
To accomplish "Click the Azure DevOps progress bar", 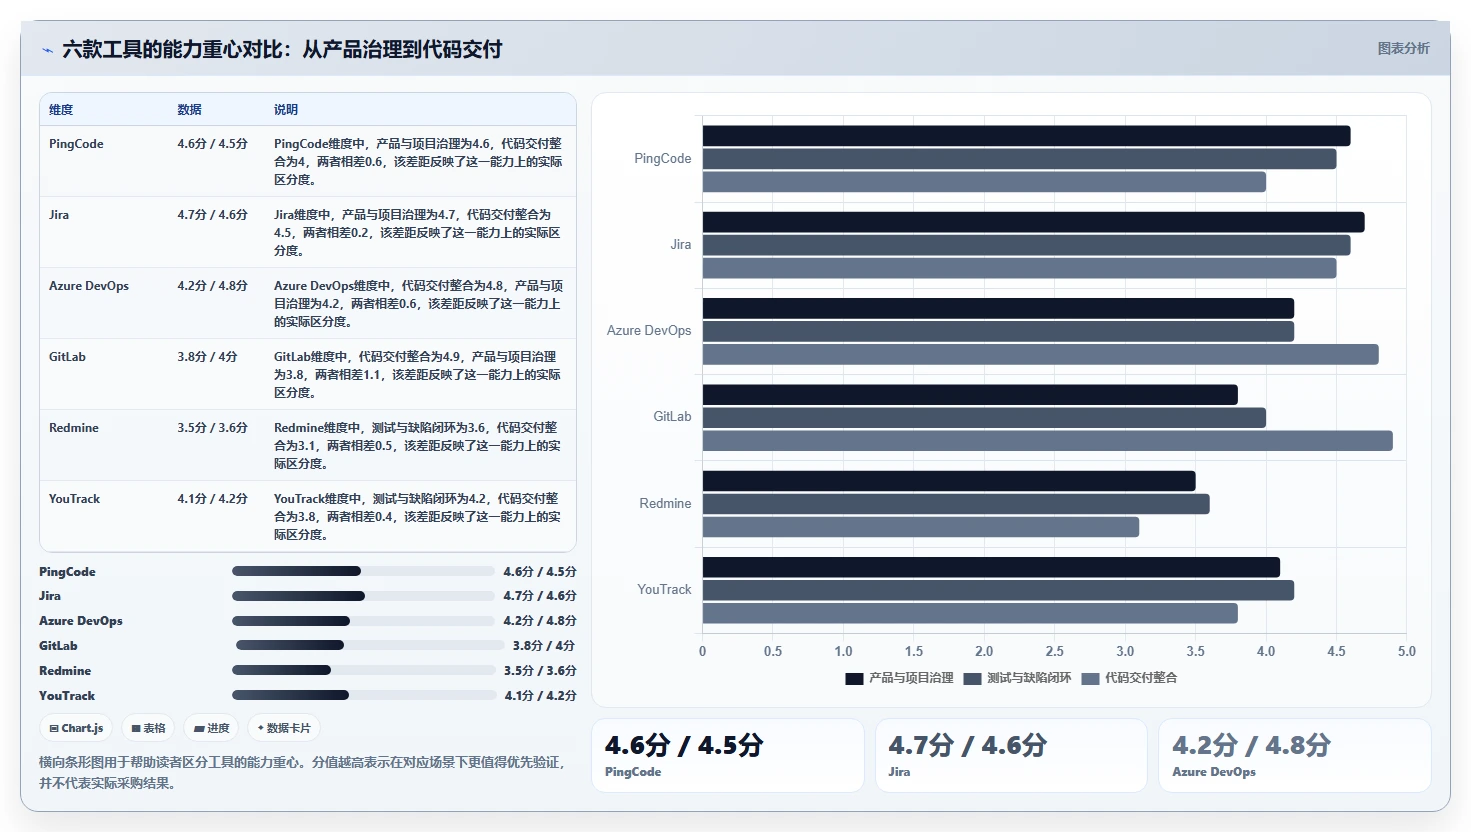I will [x=364, y=621].
